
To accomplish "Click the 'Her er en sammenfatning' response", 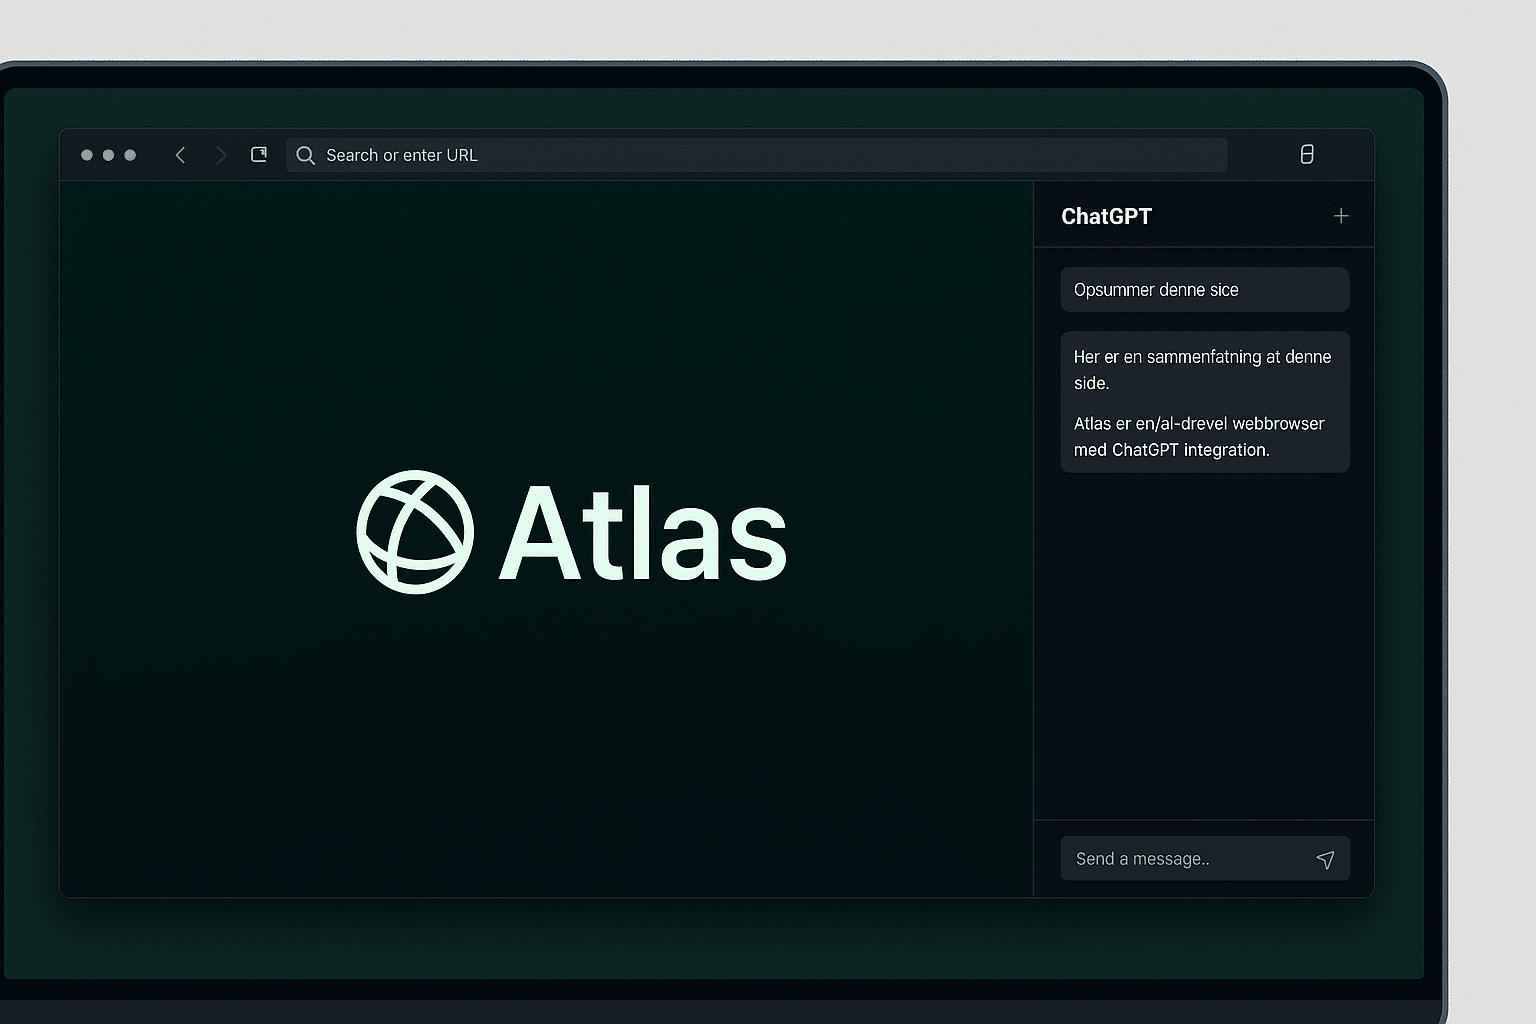I will tap(1202, 369).
